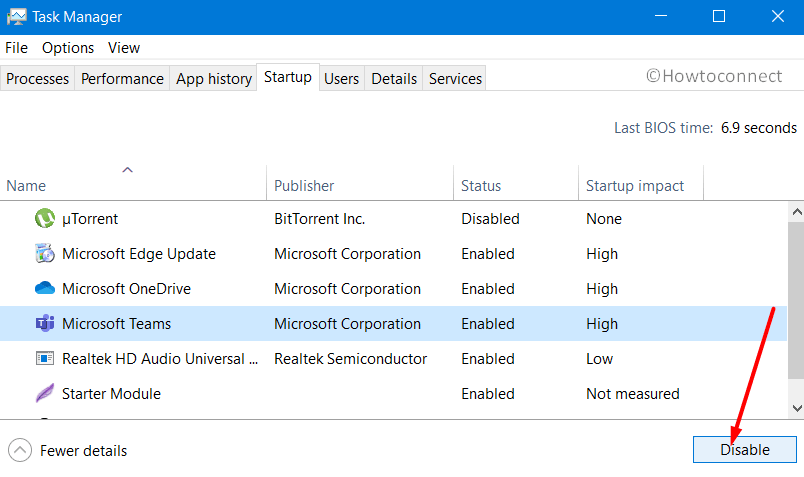Select the Microsoft Teams row name
The width and height of the screenshot is (804, 477).
point(116,323)
